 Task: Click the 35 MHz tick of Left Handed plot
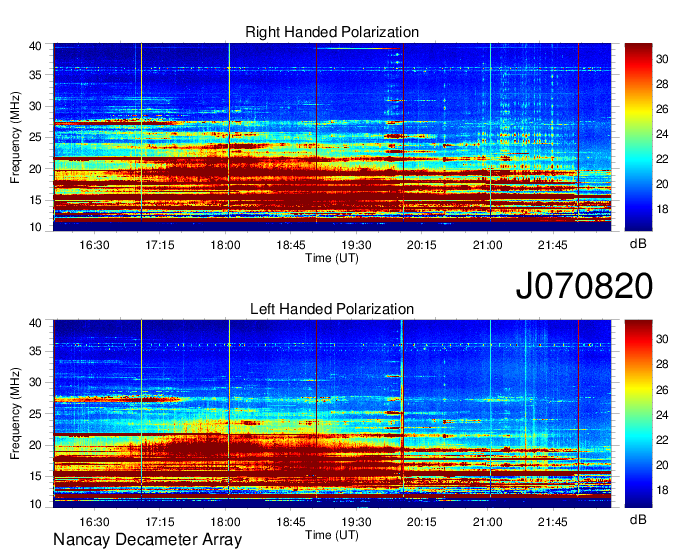click(35, 351)
